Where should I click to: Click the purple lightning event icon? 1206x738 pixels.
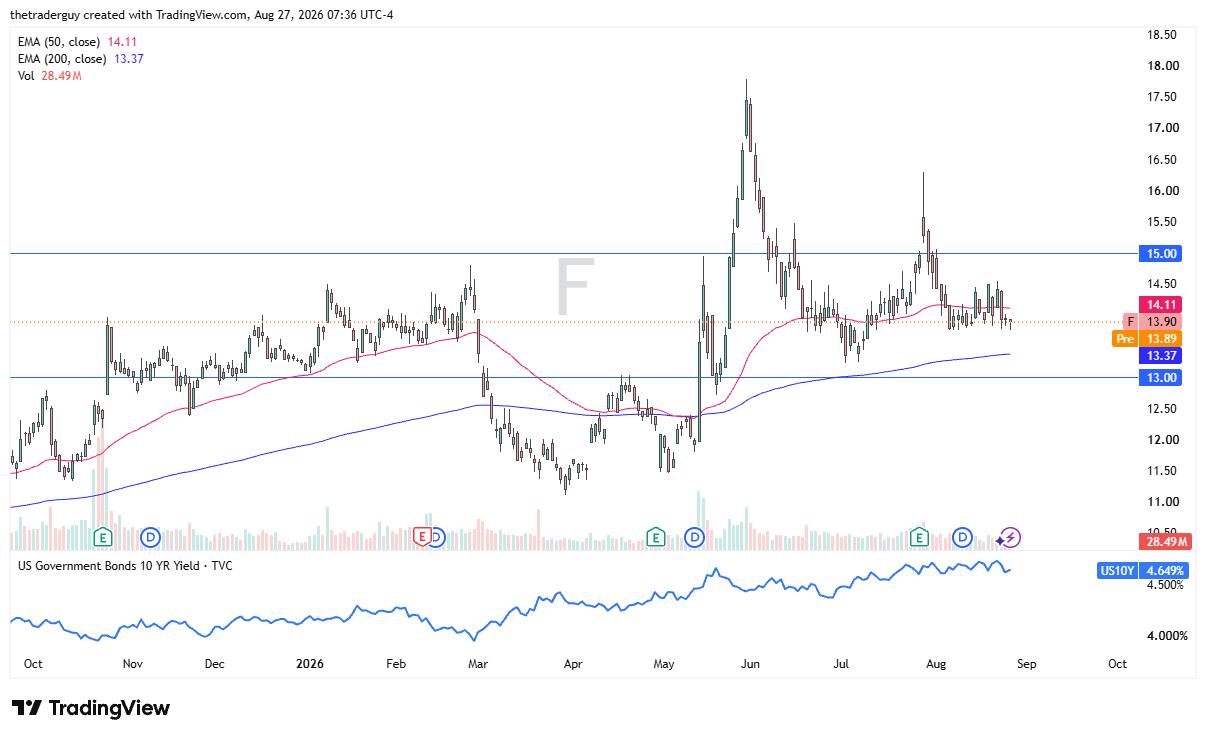point(1011,538)
